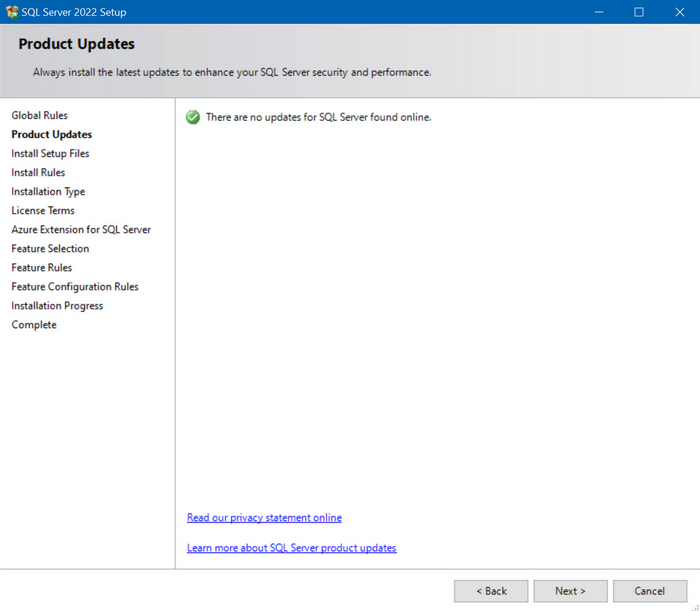Open Feature Selection step
This screenshot has height=611, width=700.
click(x=50, y=249)
